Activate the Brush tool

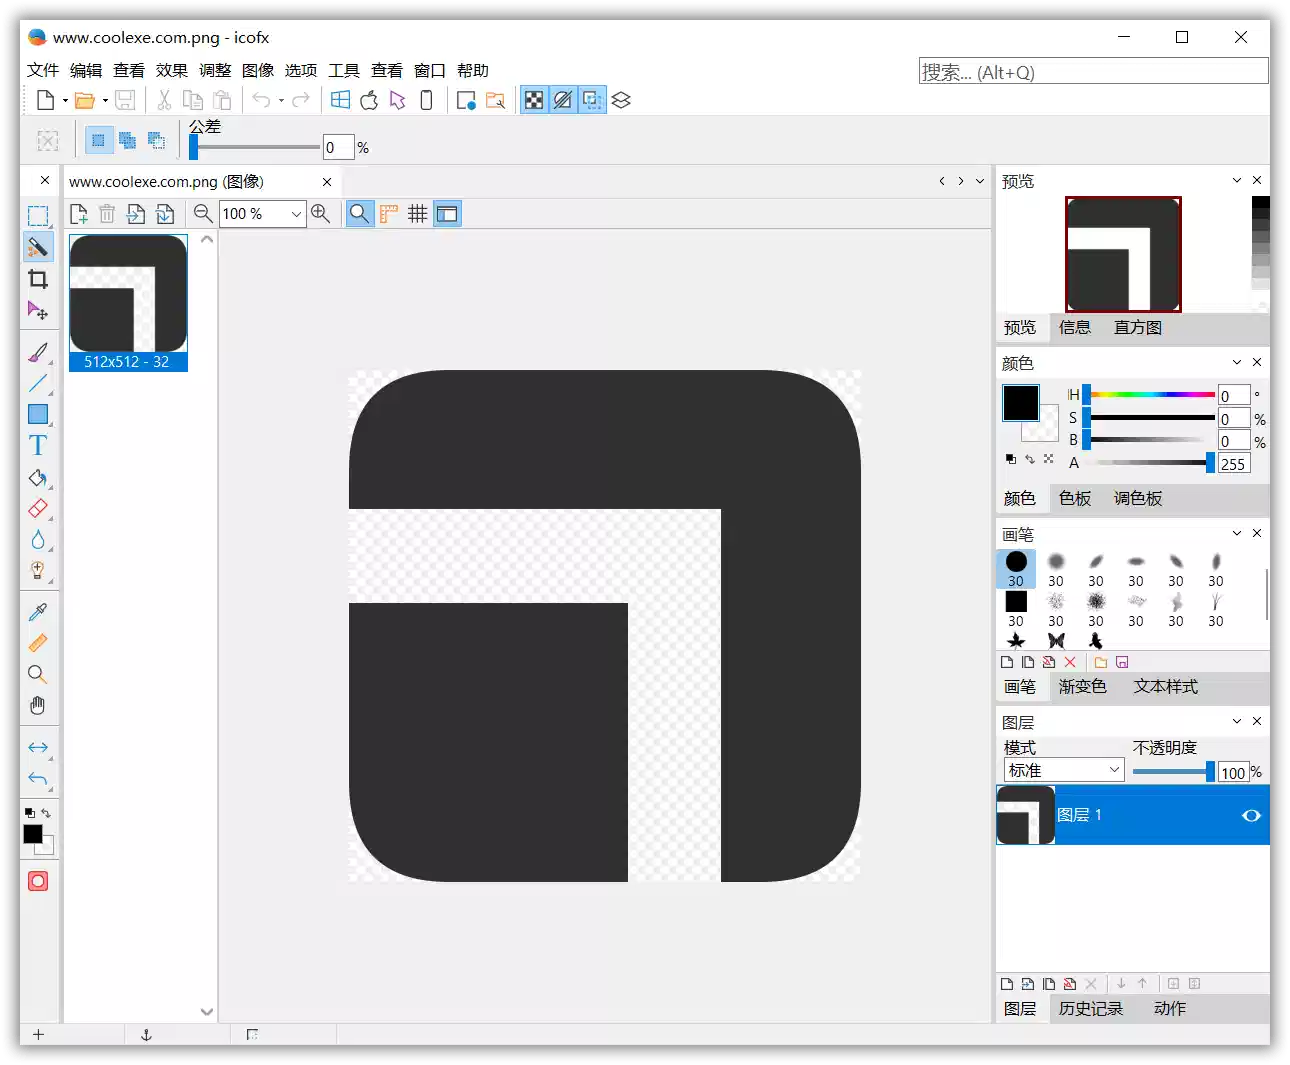tap(38, 351)
